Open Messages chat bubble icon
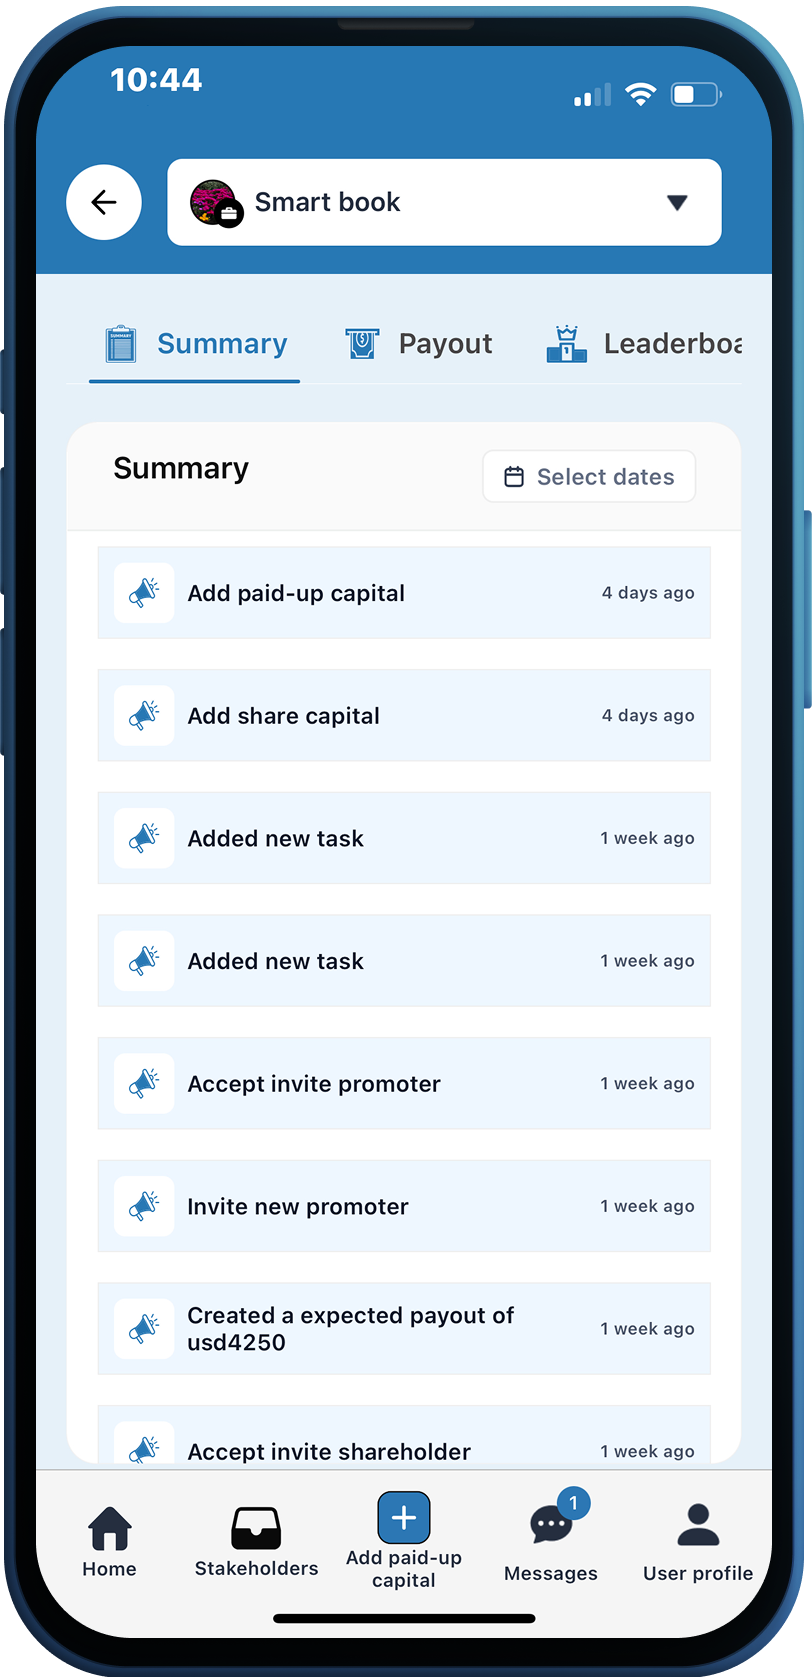812x1677 pixels. click(550, 1527)
